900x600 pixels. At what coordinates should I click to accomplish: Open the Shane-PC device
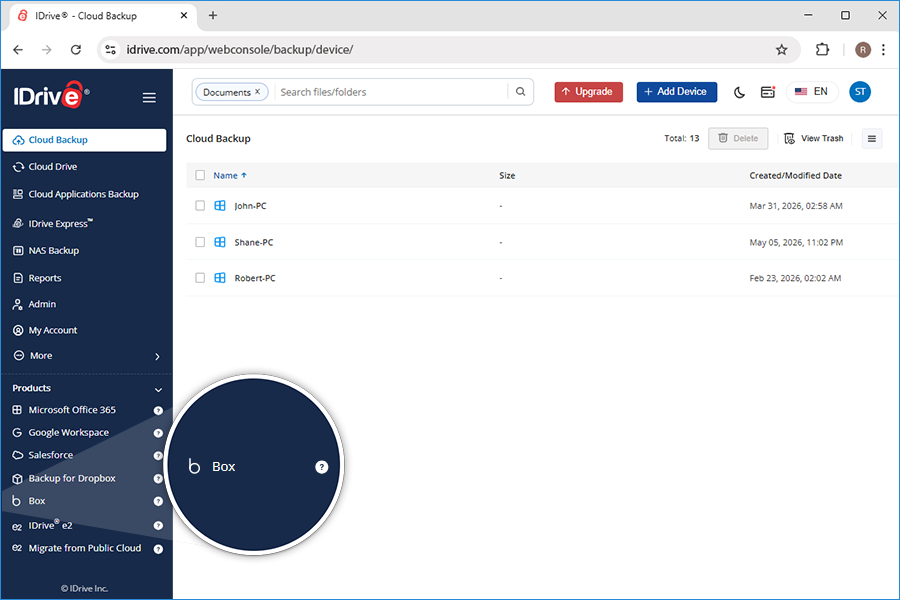tap(254, 242)
